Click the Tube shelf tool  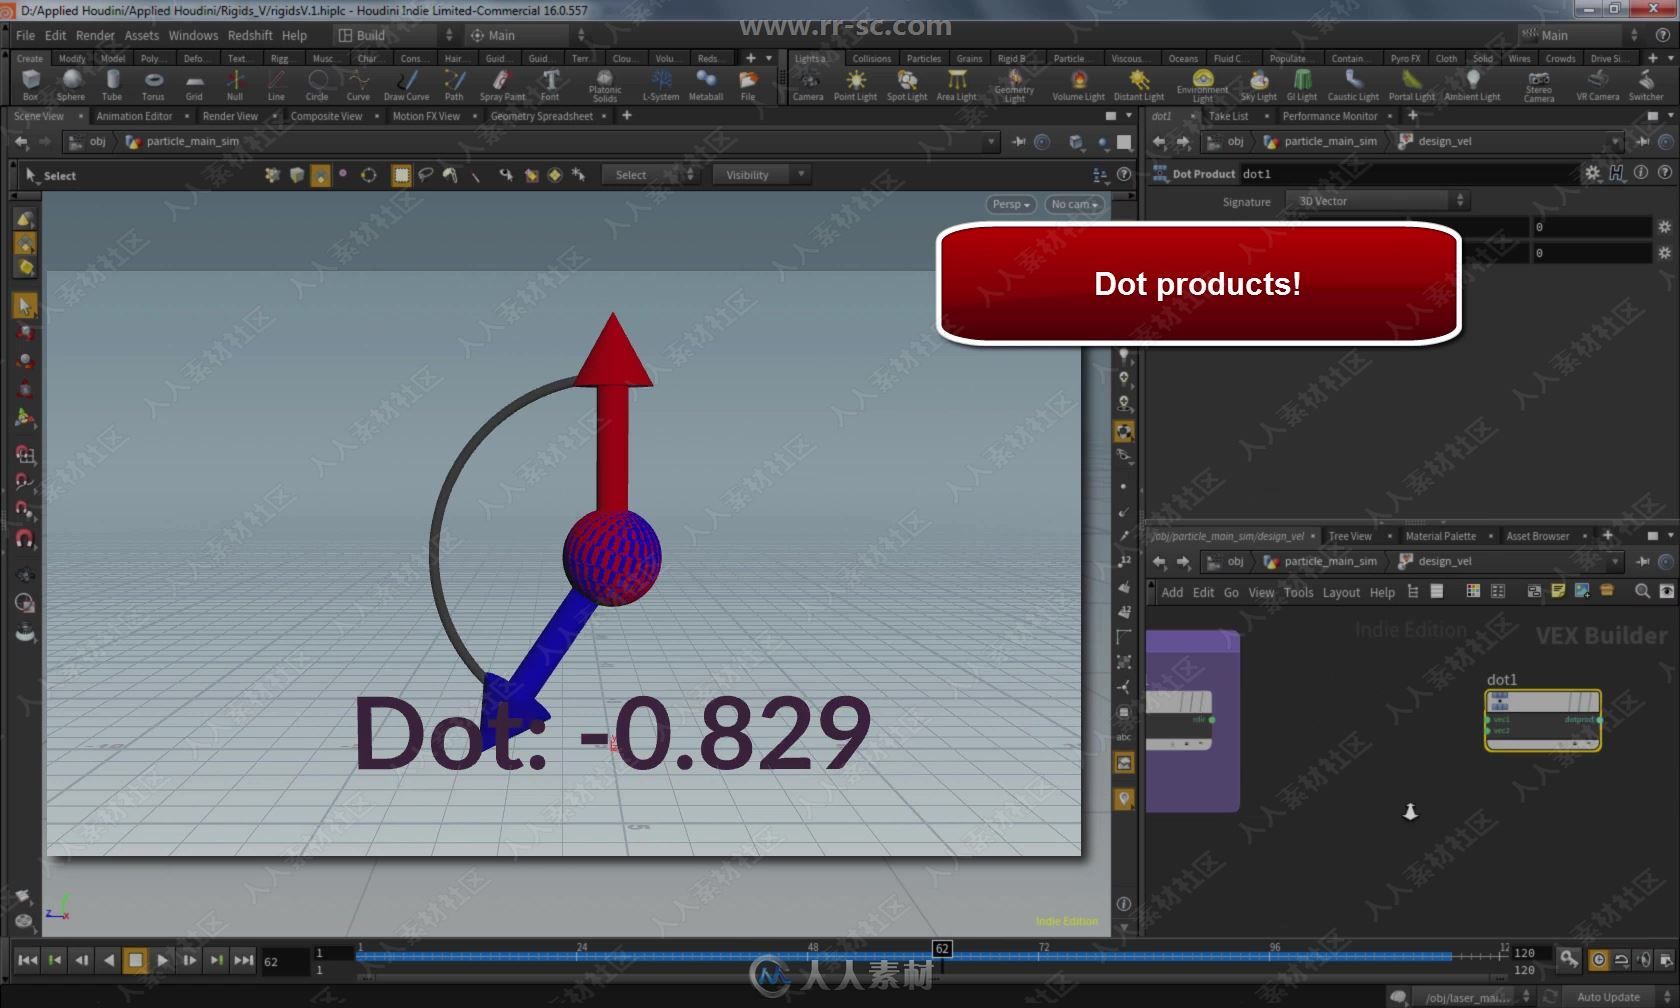tap(112, 85)
